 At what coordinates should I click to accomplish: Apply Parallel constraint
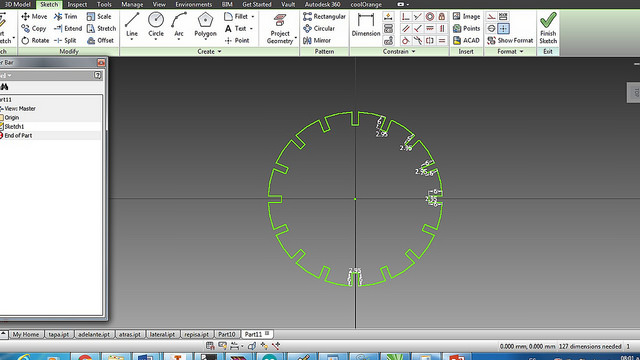[x=405, y=29]
